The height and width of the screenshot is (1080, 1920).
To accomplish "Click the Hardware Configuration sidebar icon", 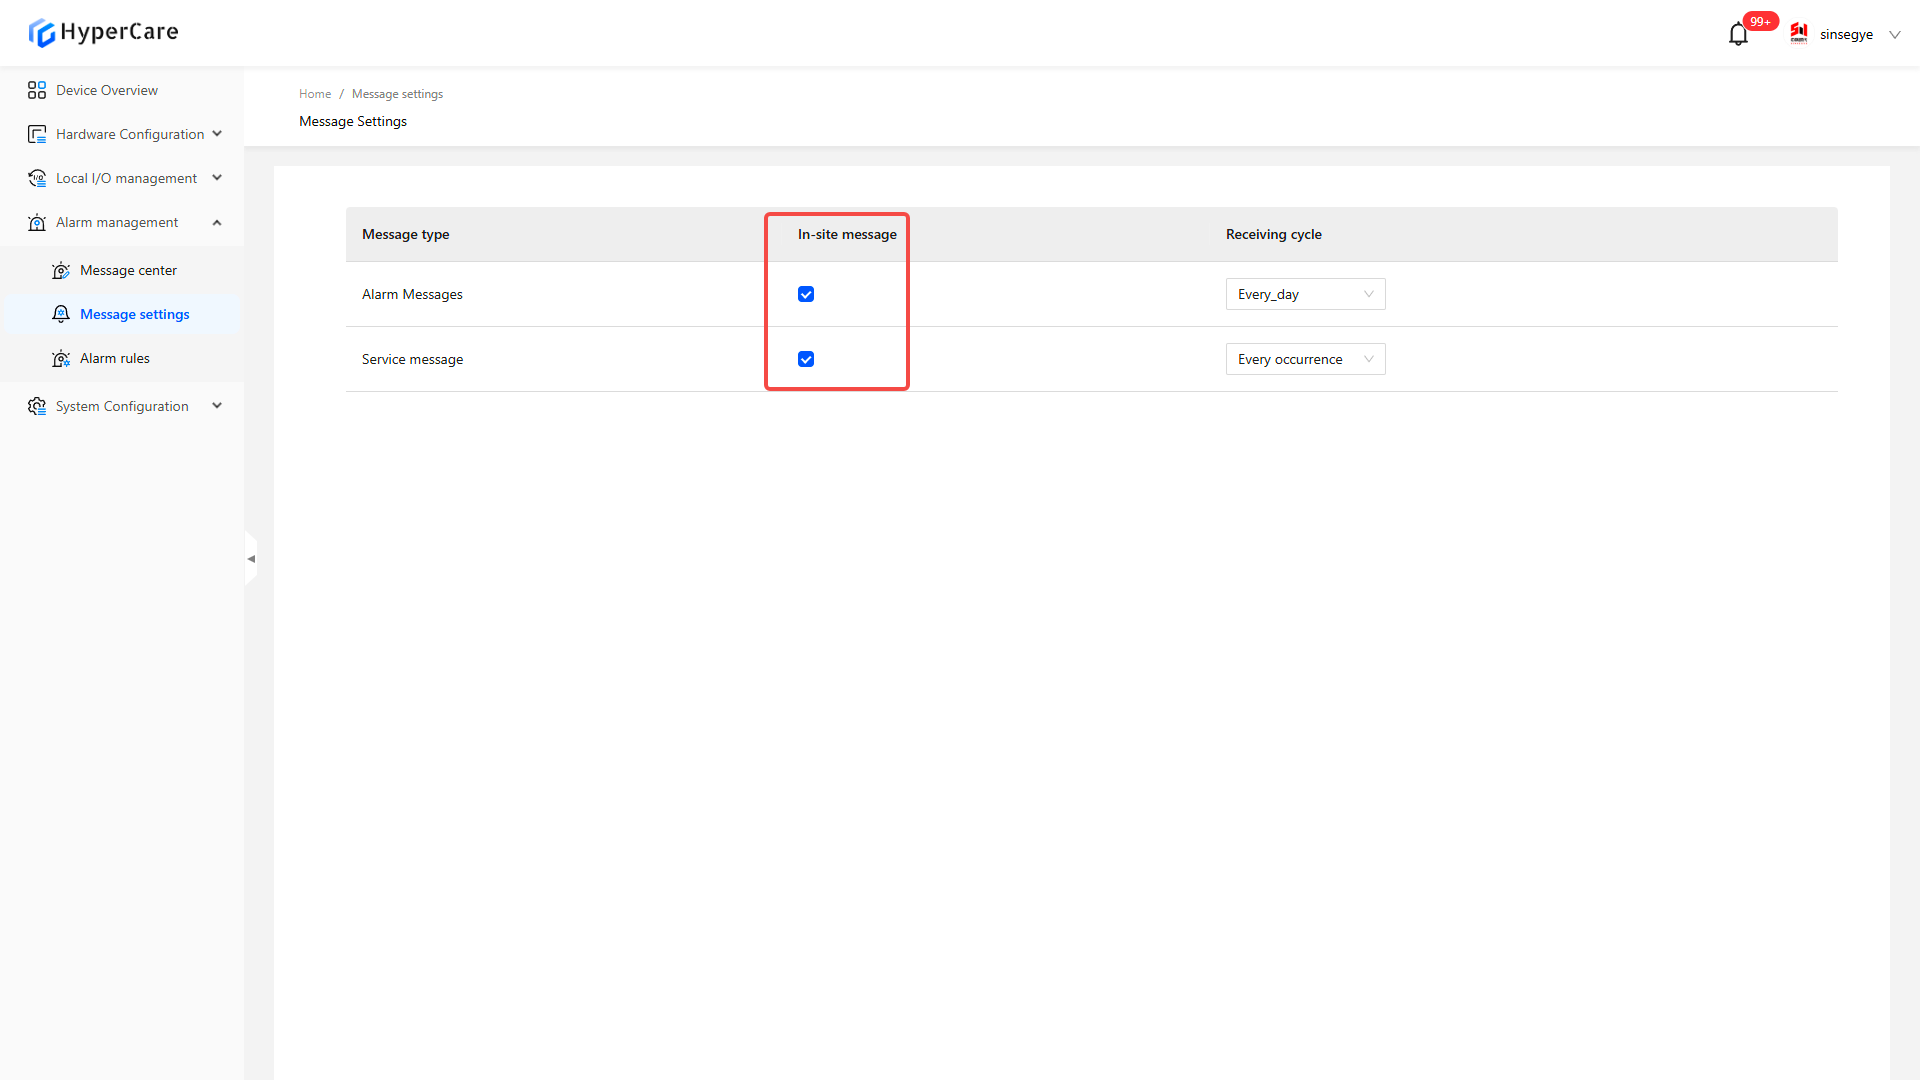I will (37, 134).
